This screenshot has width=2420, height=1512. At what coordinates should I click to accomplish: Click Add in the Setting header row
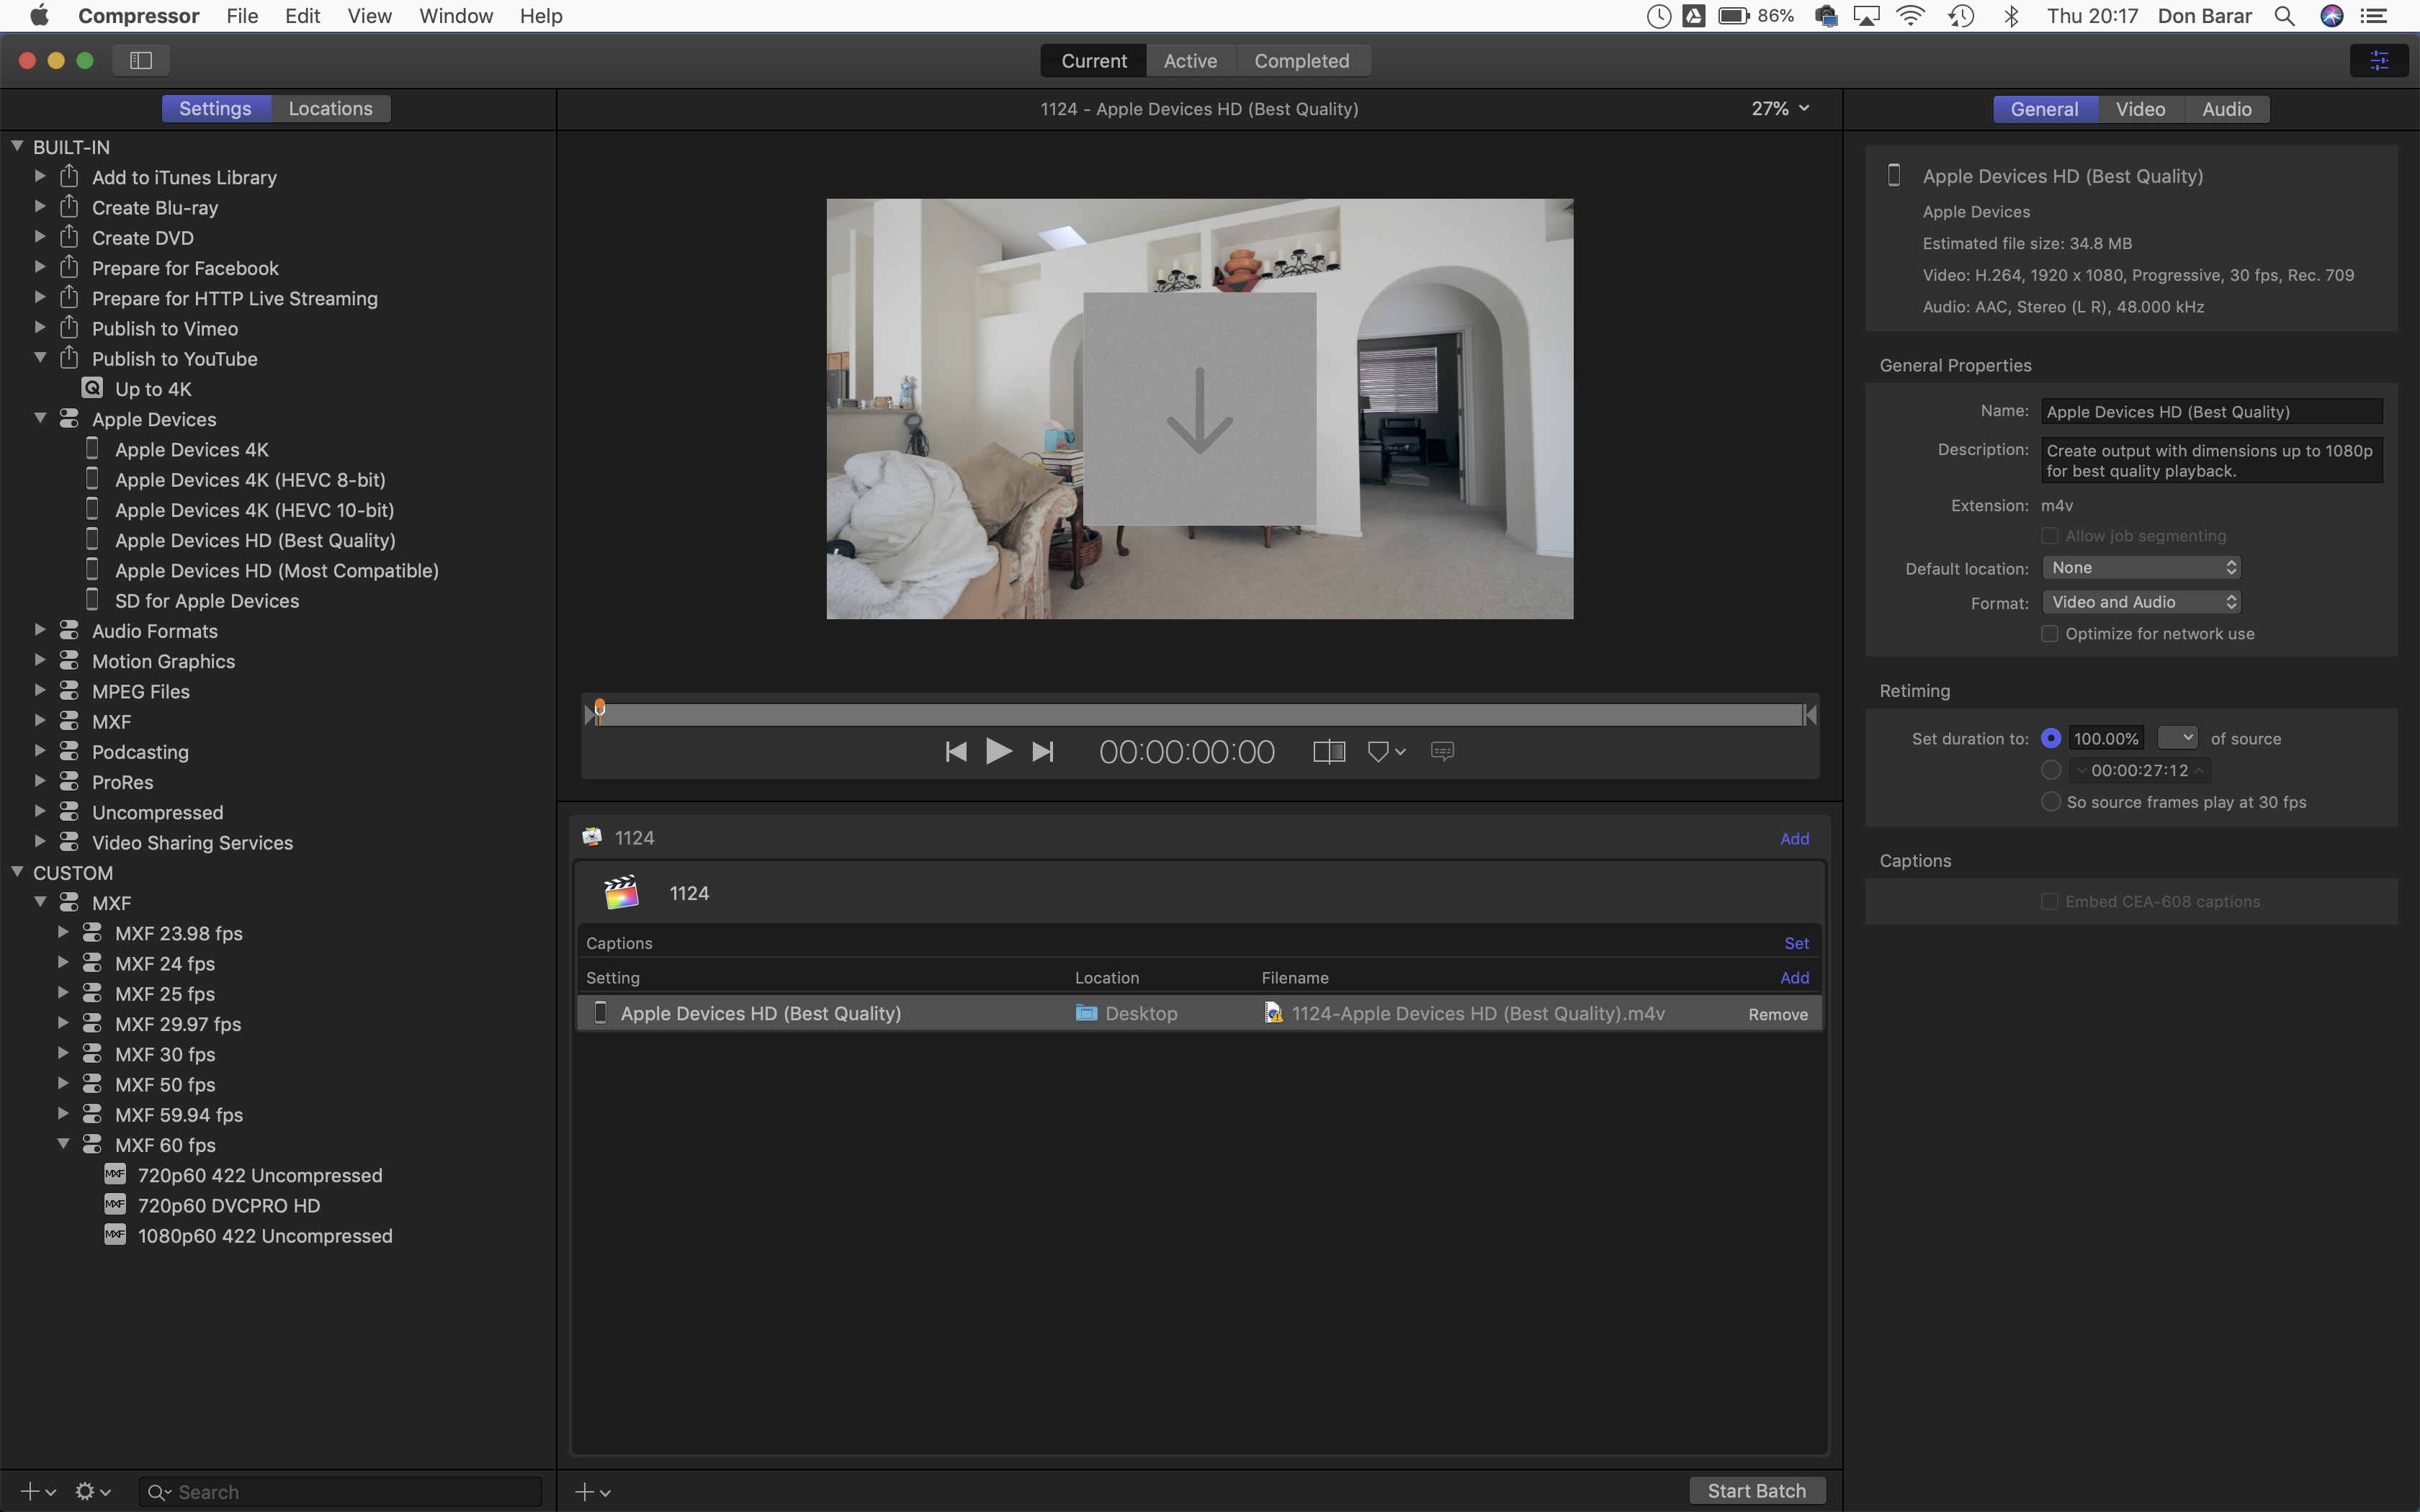point(1794,977)
